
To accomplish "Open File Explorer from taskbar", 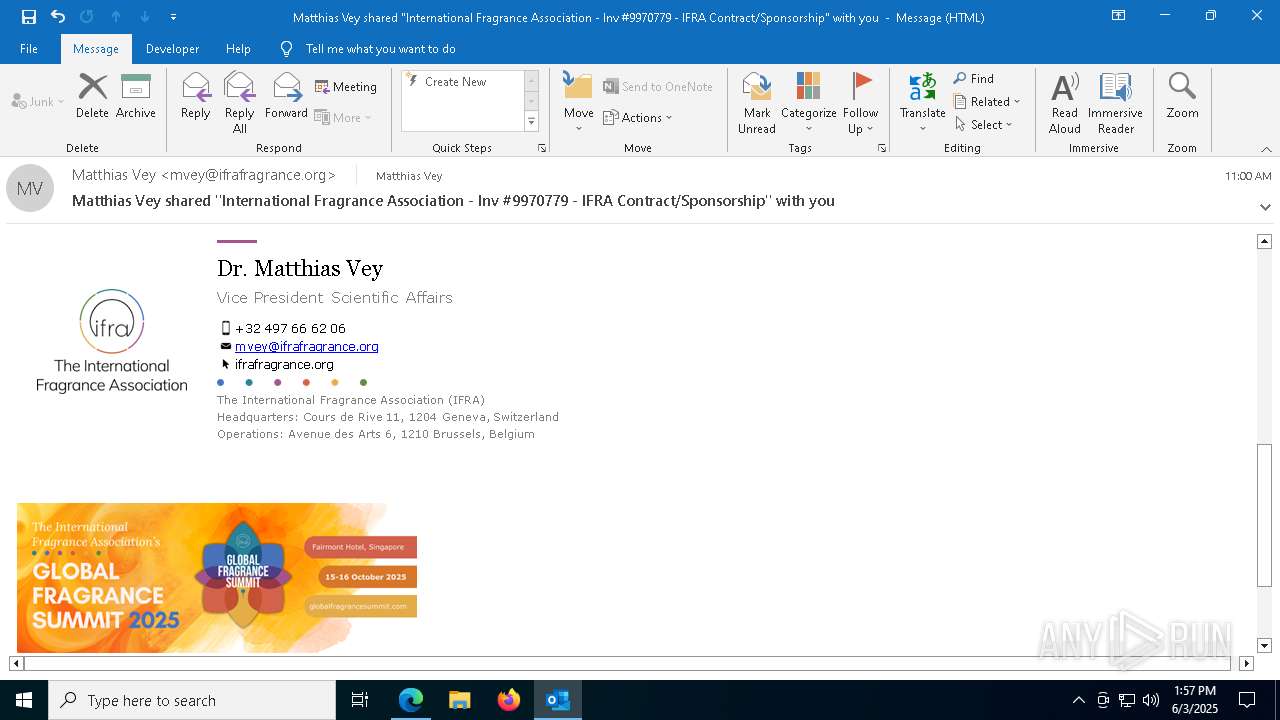I will (x=459, y=700).
